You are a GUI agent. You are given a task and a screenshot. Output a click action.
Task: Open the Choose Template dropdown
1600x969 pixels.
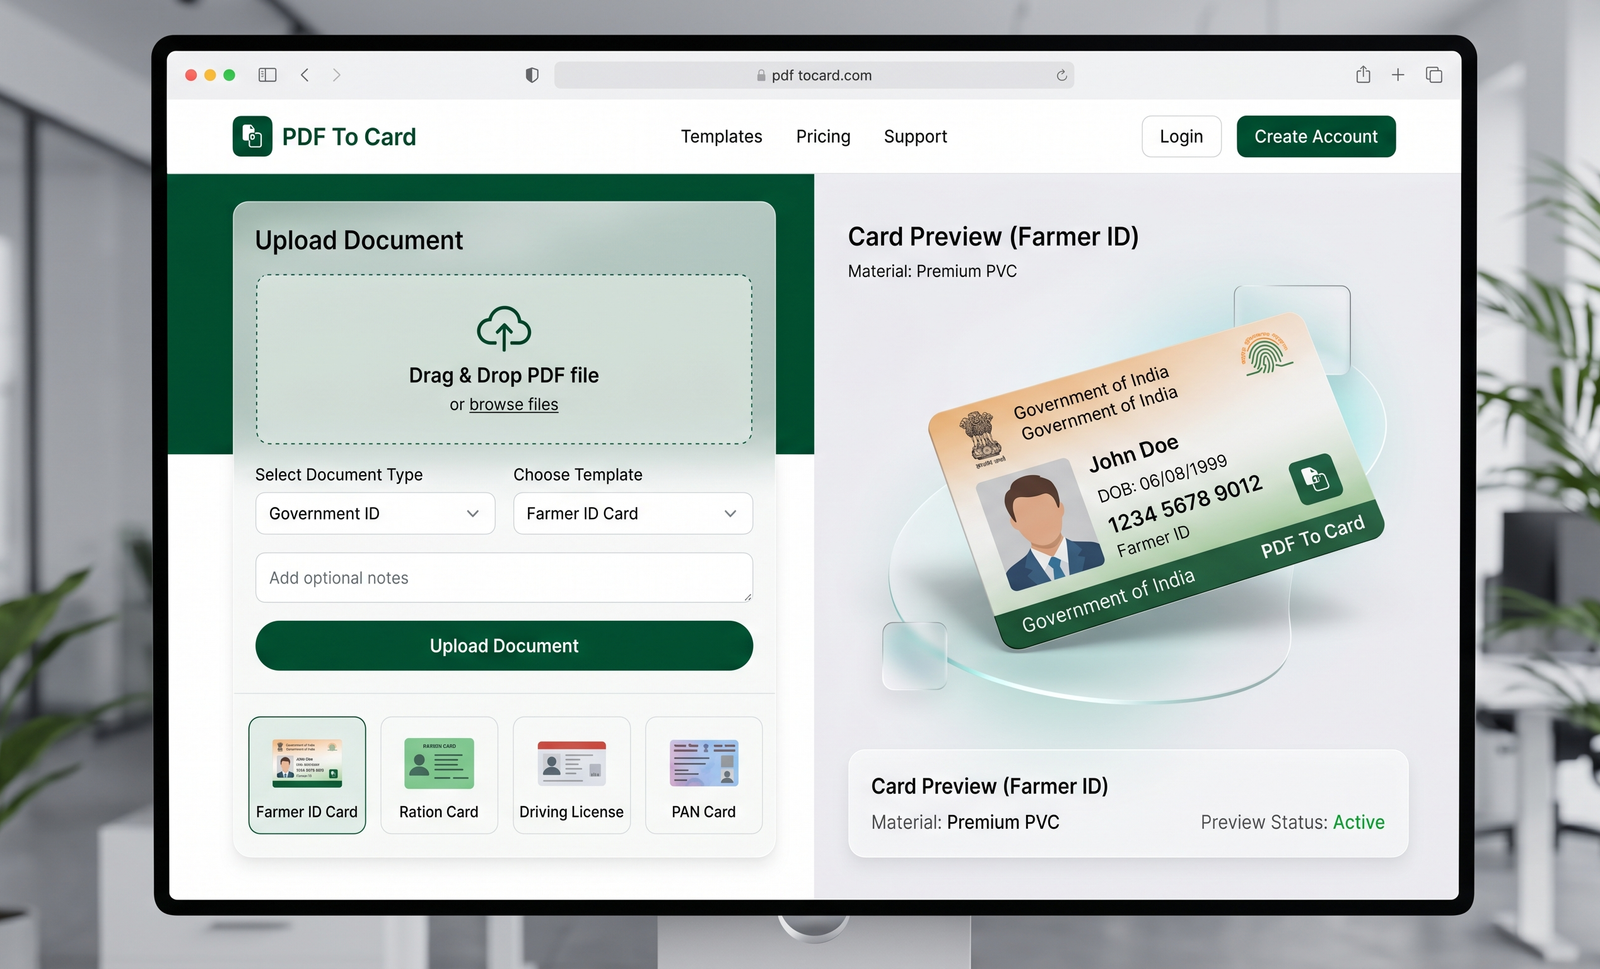(x=633, y=513)
